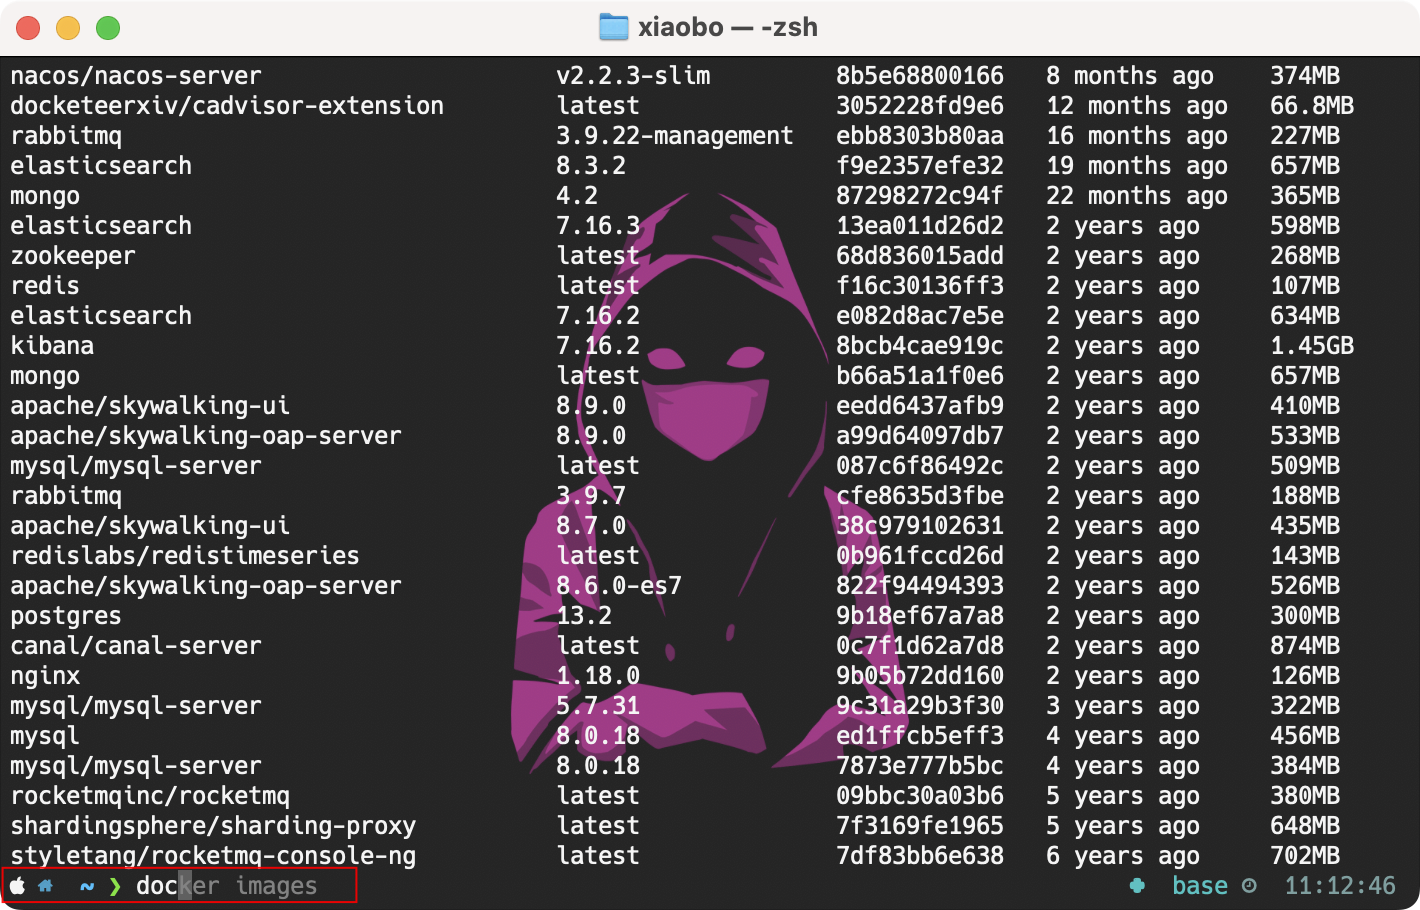Click image ID '8b5e68800166'
The width and height of the screenshot is (1420, 910).
[920, 76]
